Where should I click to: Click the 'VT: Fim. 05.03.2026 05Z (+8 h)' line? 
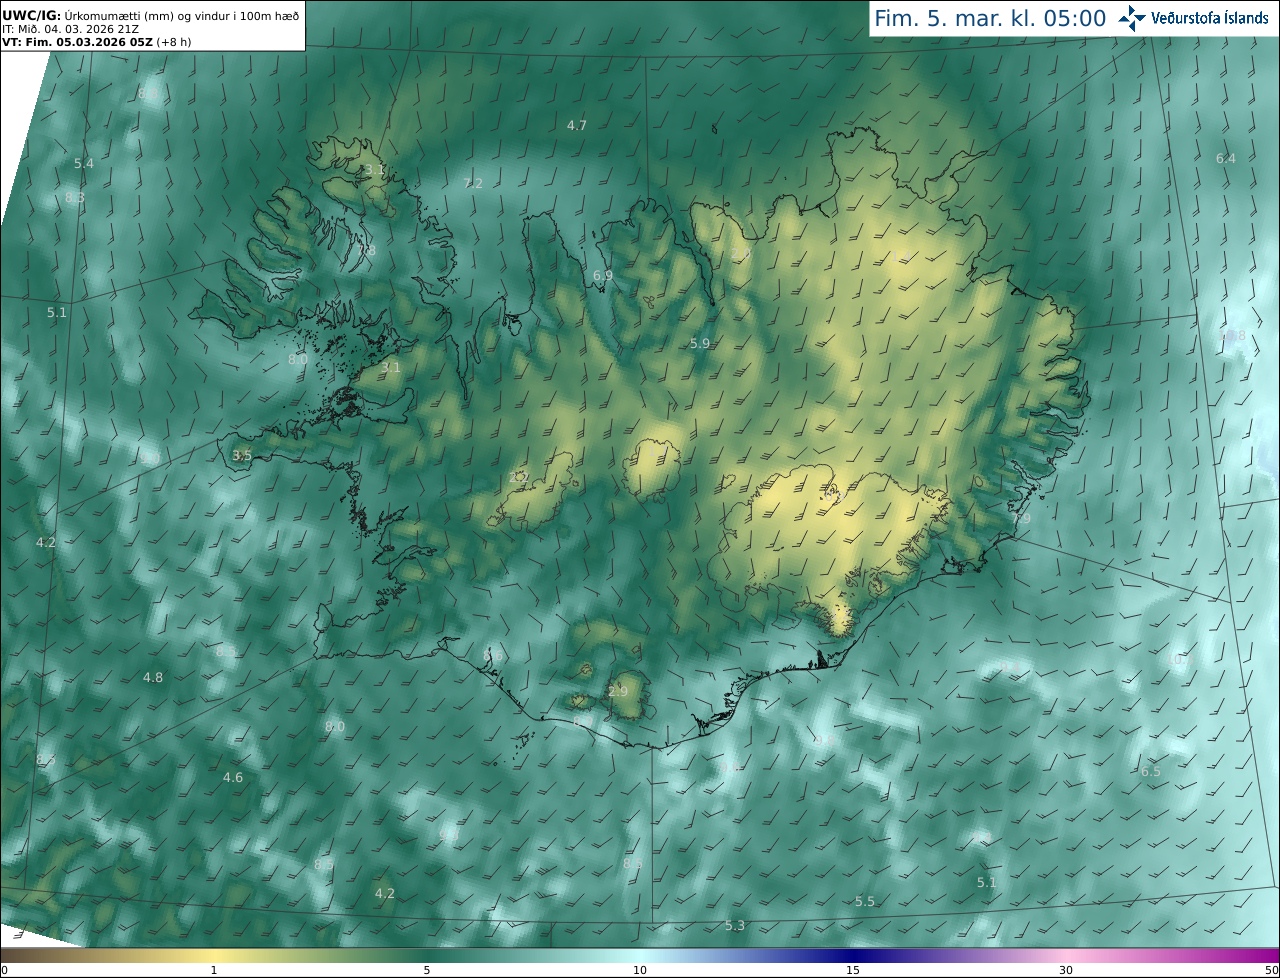[x=99, y=42]
